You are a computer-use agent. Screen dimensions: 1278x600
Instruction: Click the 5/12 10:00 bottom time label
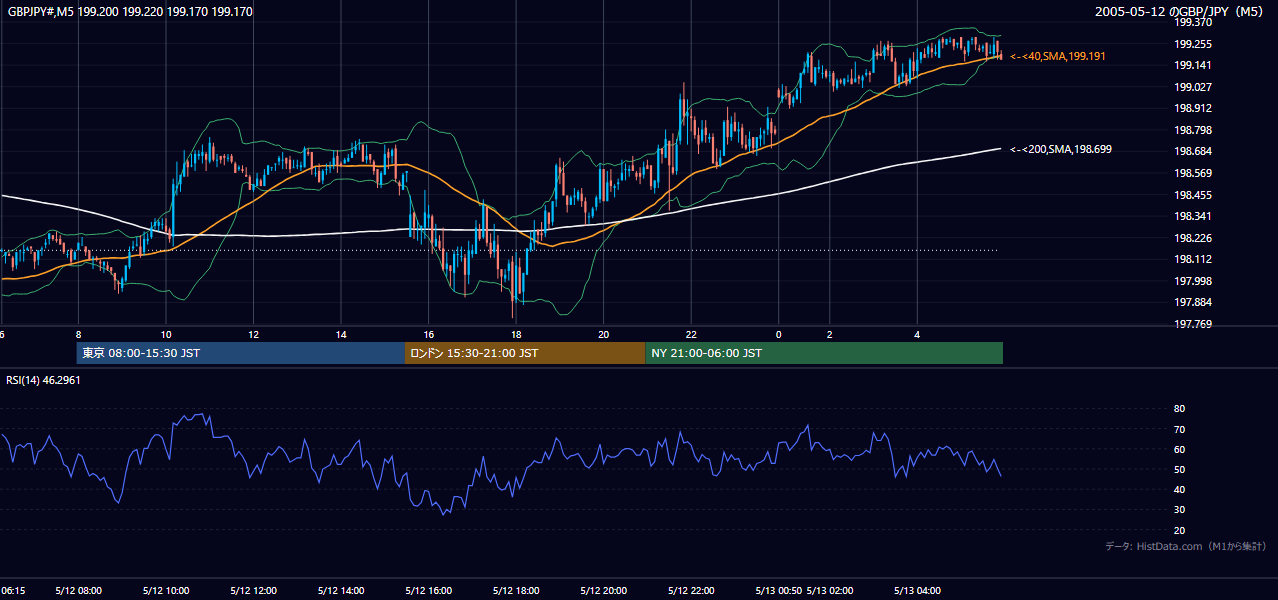[x=166, y=590]
